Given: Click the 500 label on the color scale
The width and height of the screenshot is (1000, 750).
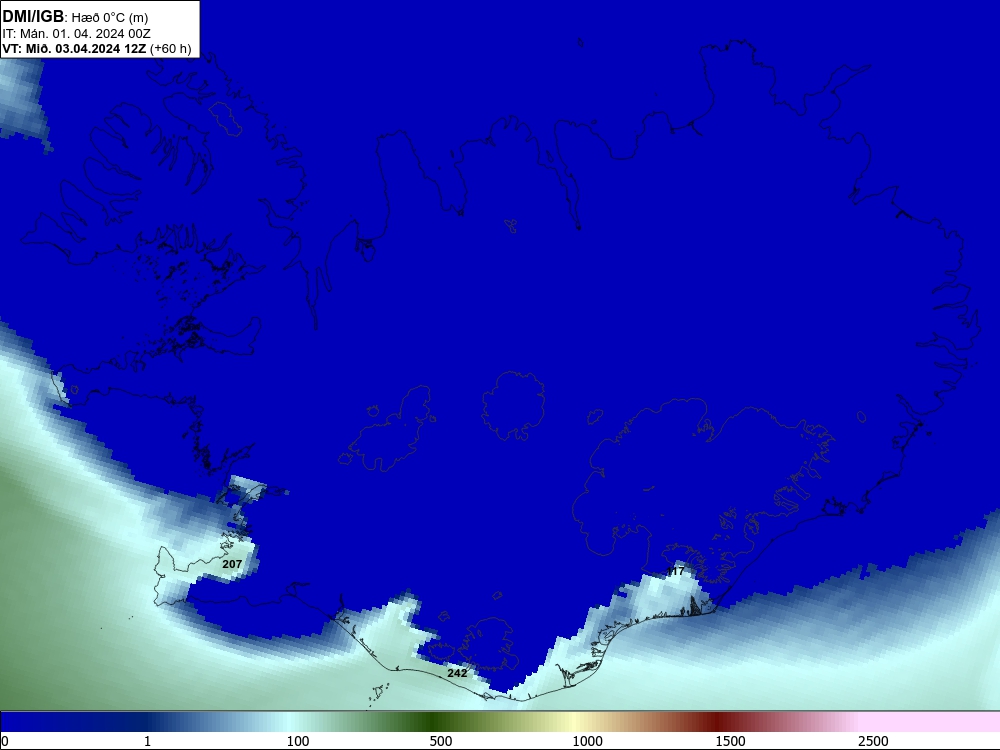Looking at the screenshot, I should [441, 741].
